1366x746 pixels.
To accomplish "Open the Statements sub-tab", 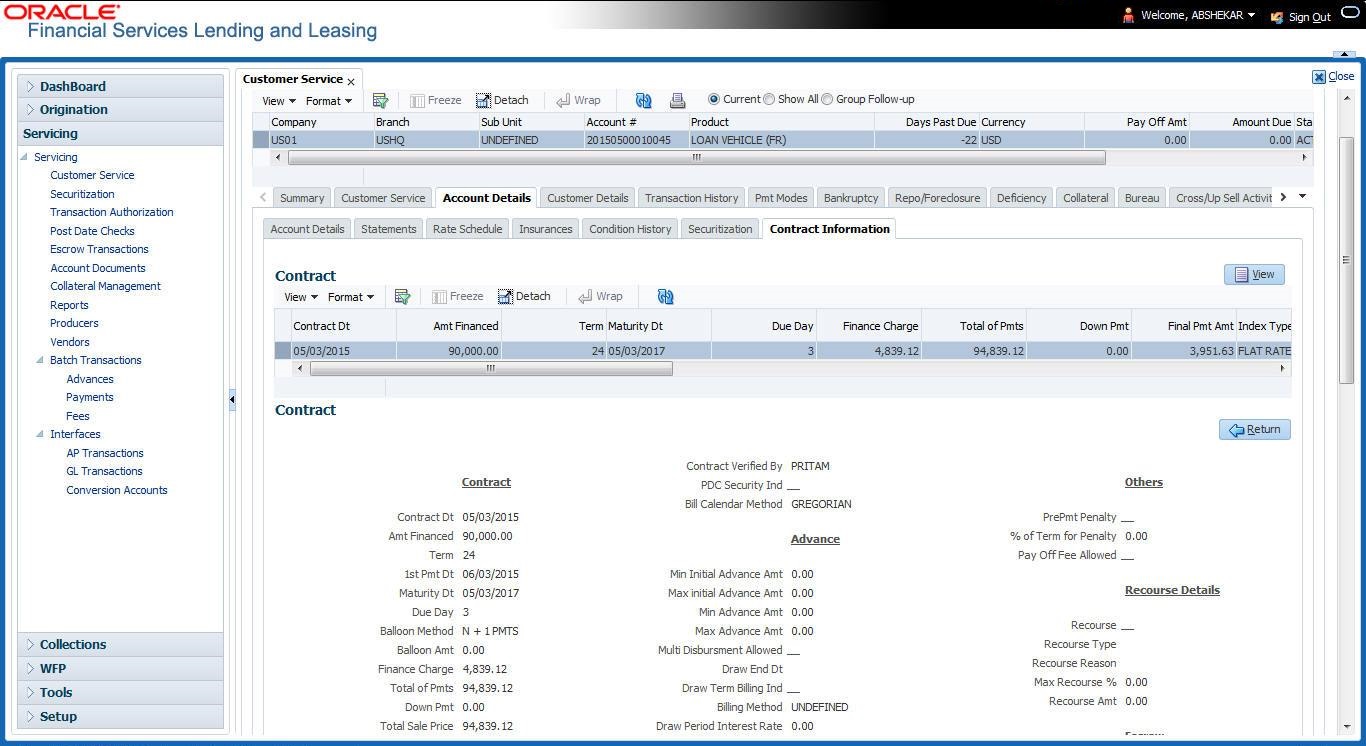I will [388, 229].
